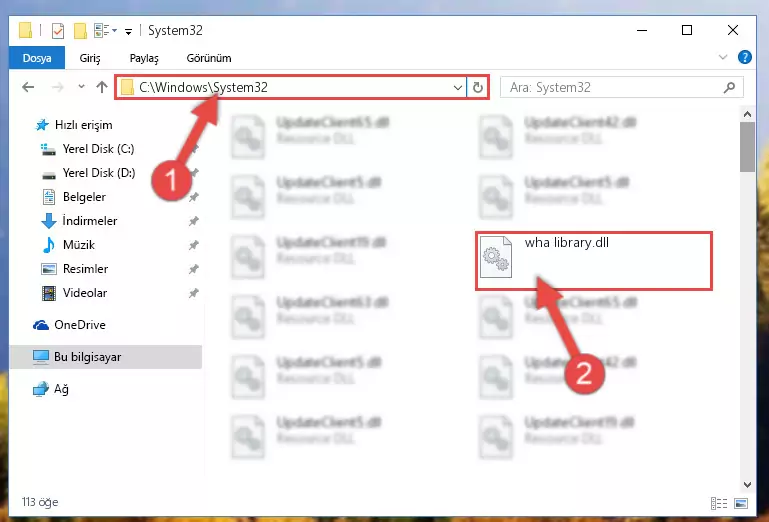Open Help with the blue question icon
The height and width of the screenshot is (522, 769).
[x=744, y=57]
